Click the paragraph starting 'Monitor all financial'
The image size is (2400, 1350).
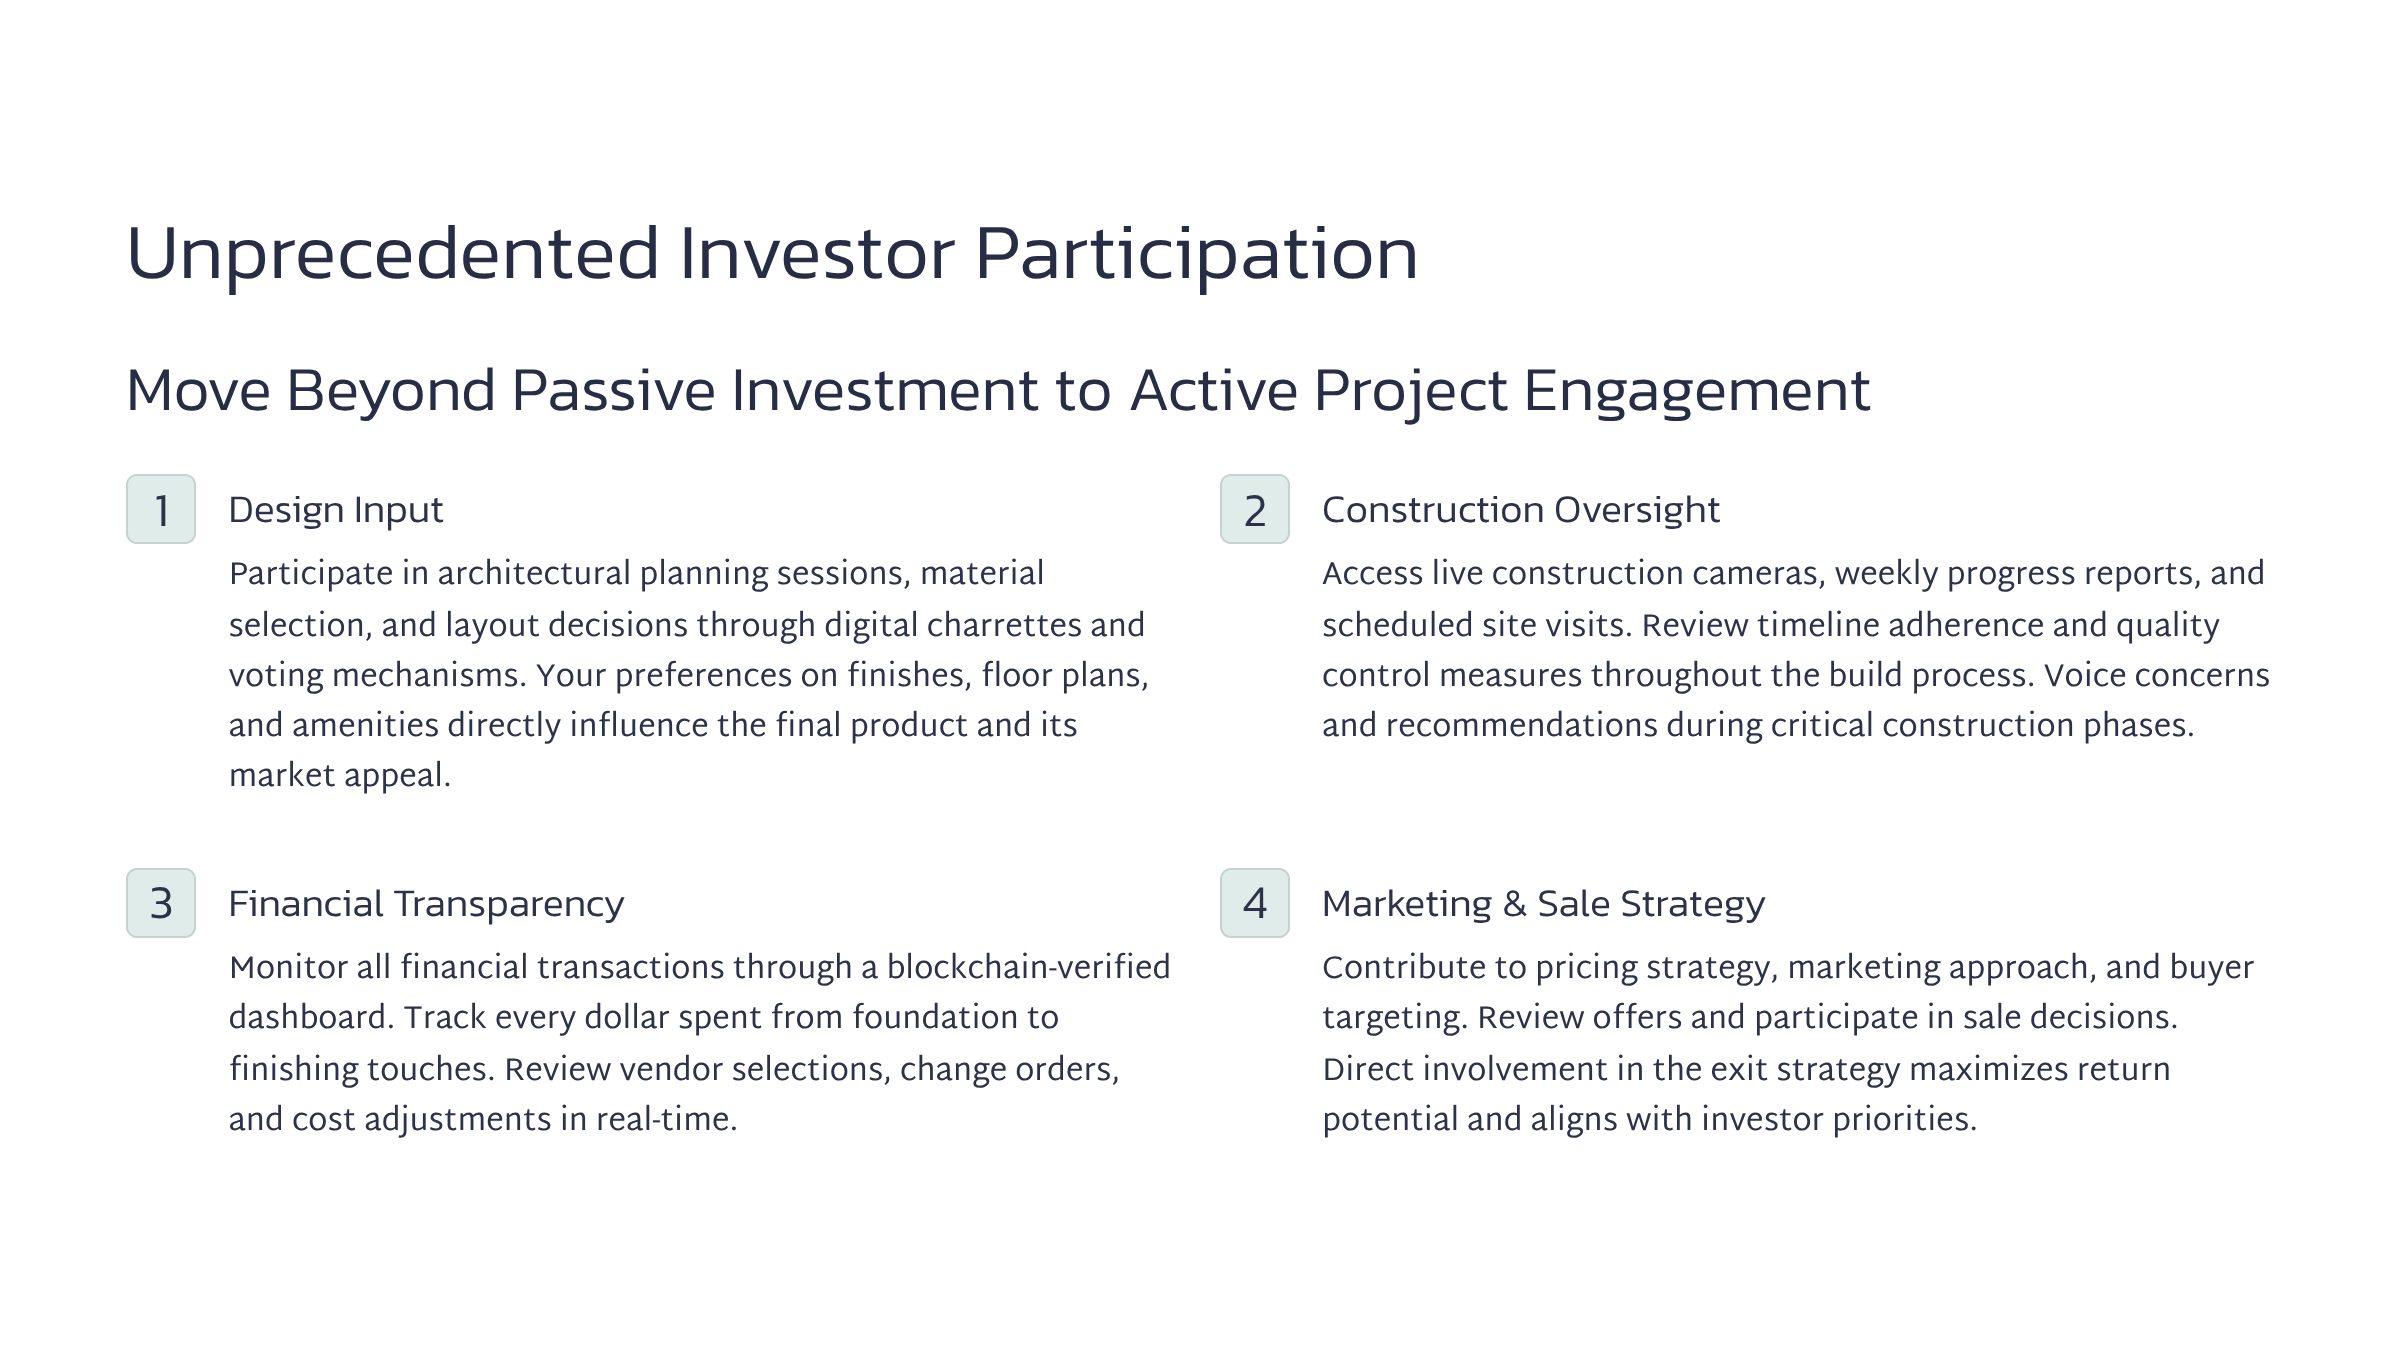[698, 1042]
